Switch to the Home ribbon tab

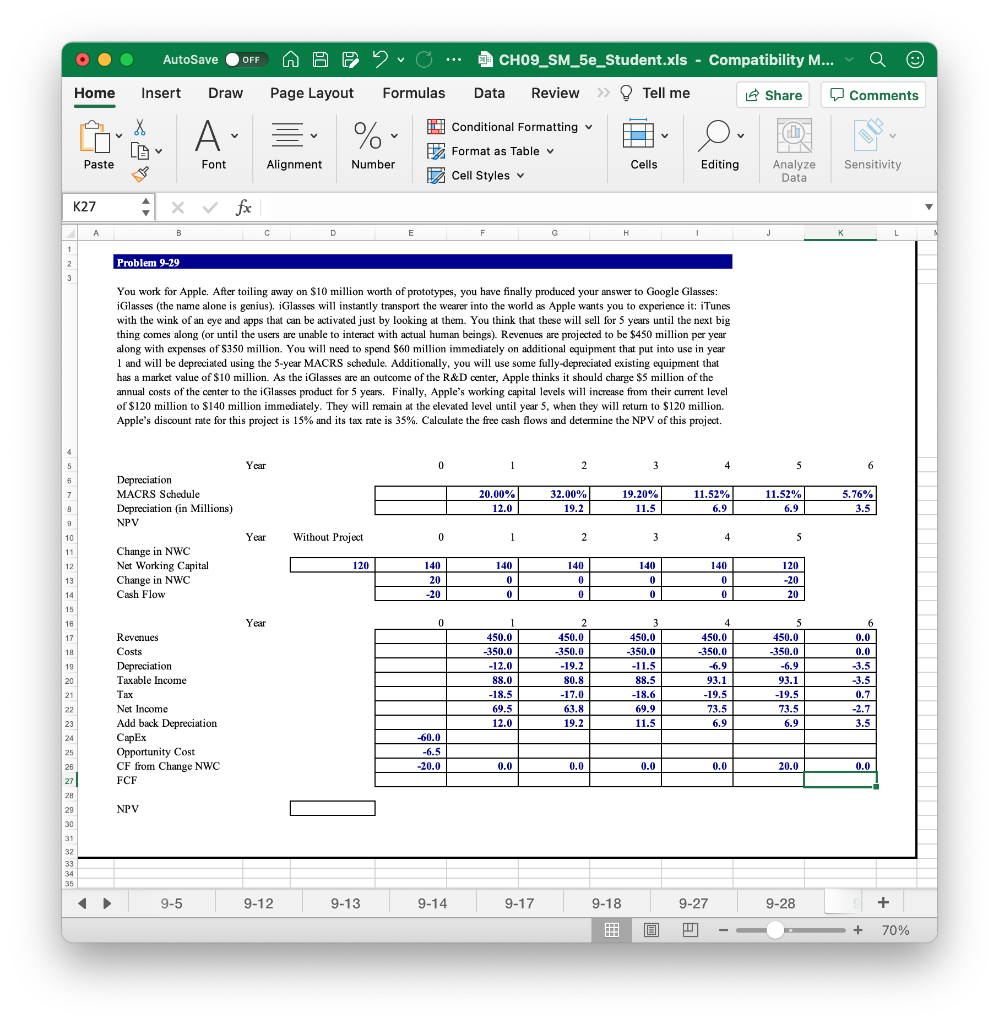95,93
